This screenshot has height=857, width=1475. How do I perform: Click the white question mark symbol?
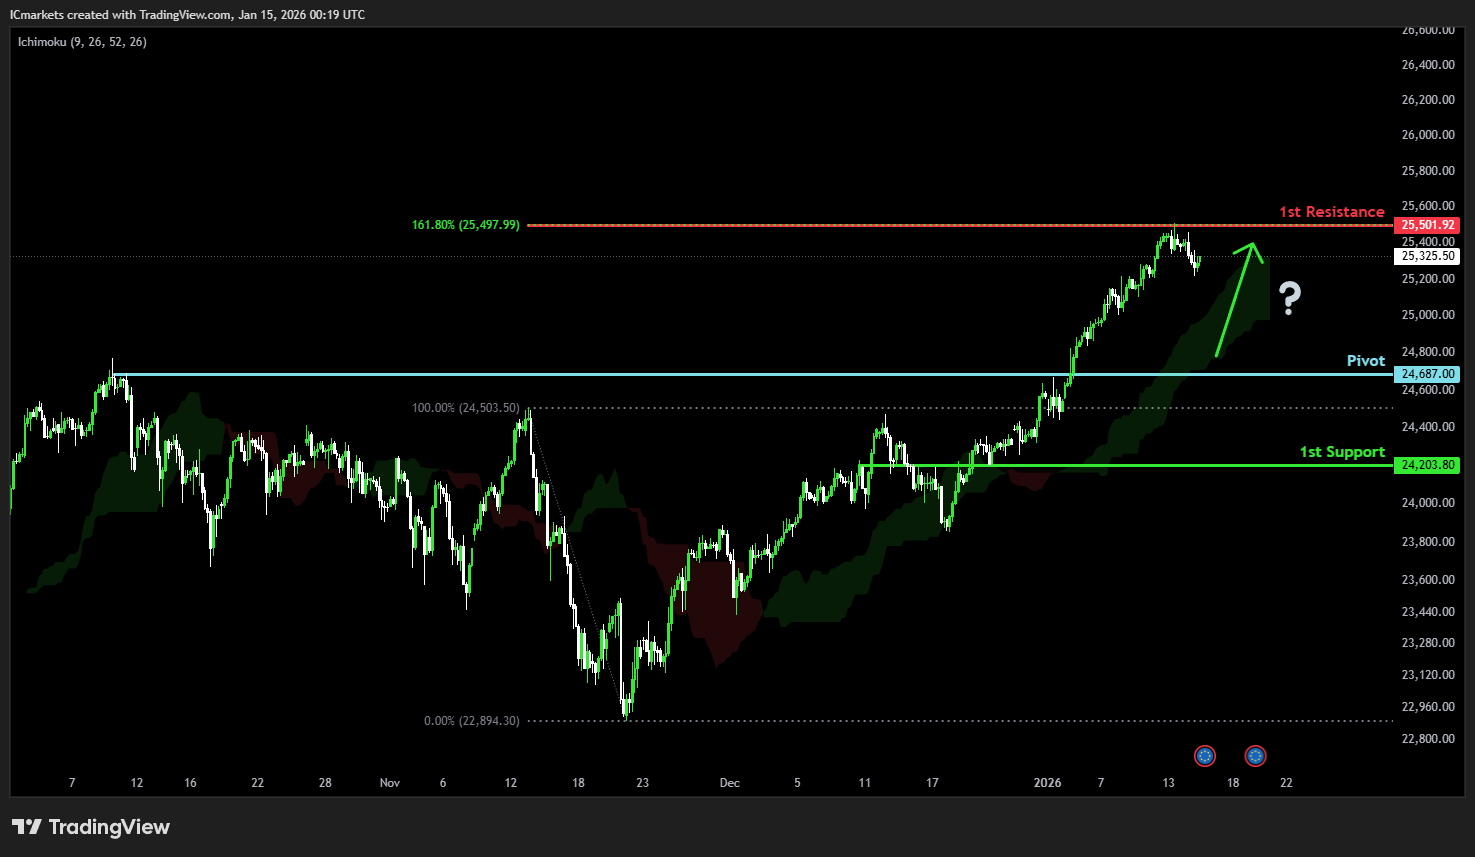pos(1290,298)
